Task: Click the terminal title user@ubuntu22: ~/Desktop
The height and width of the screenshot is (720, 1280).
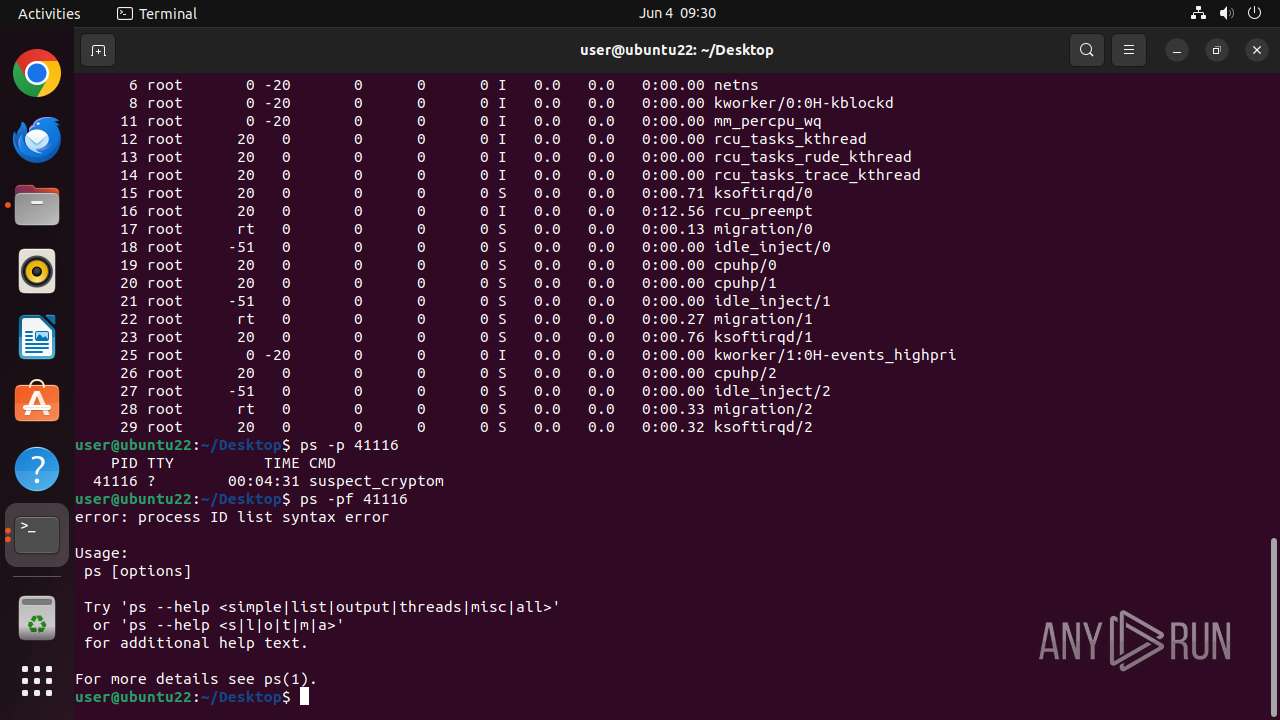Action: coord(677,50)
